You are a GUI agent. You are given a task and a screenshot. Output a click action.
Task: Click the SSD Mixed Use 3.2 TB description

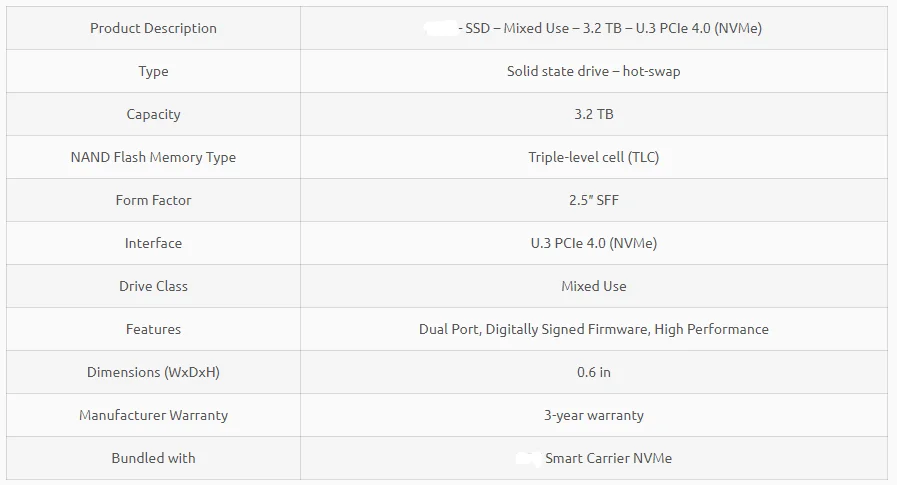coord(609,28)
